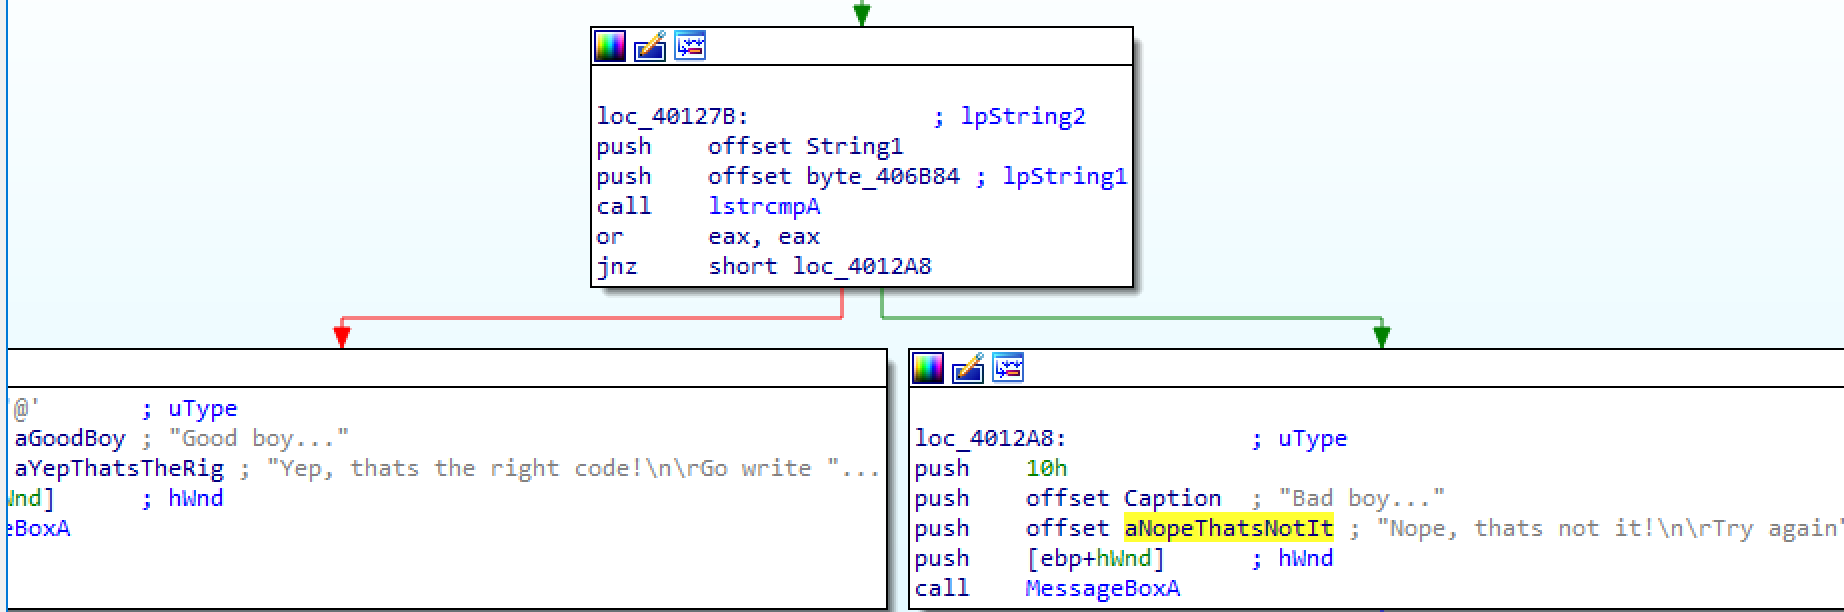Click the third title icon in loc_4012A8 block

click(x=1008, y=369)
